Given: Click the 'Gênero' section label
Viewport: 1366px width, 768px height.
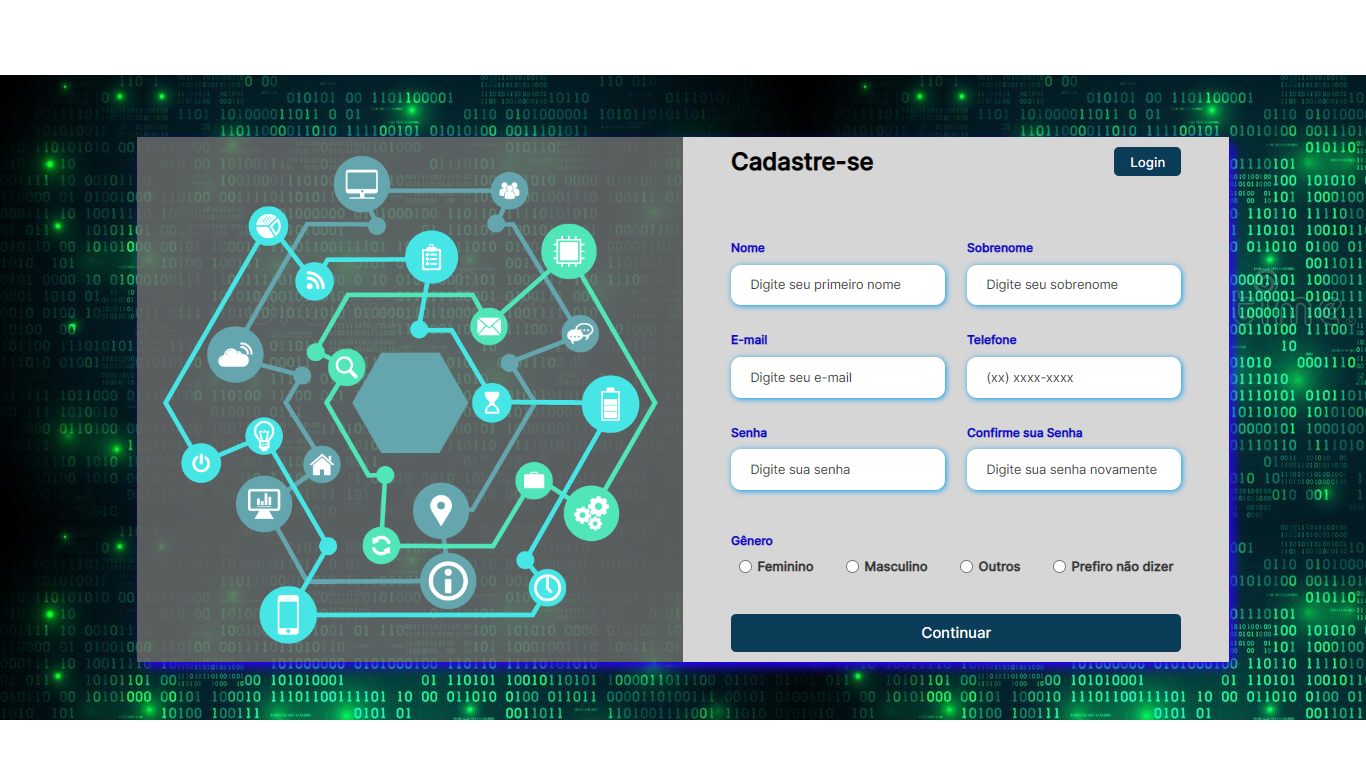Looking at the screenshot, I should point(752,541).
